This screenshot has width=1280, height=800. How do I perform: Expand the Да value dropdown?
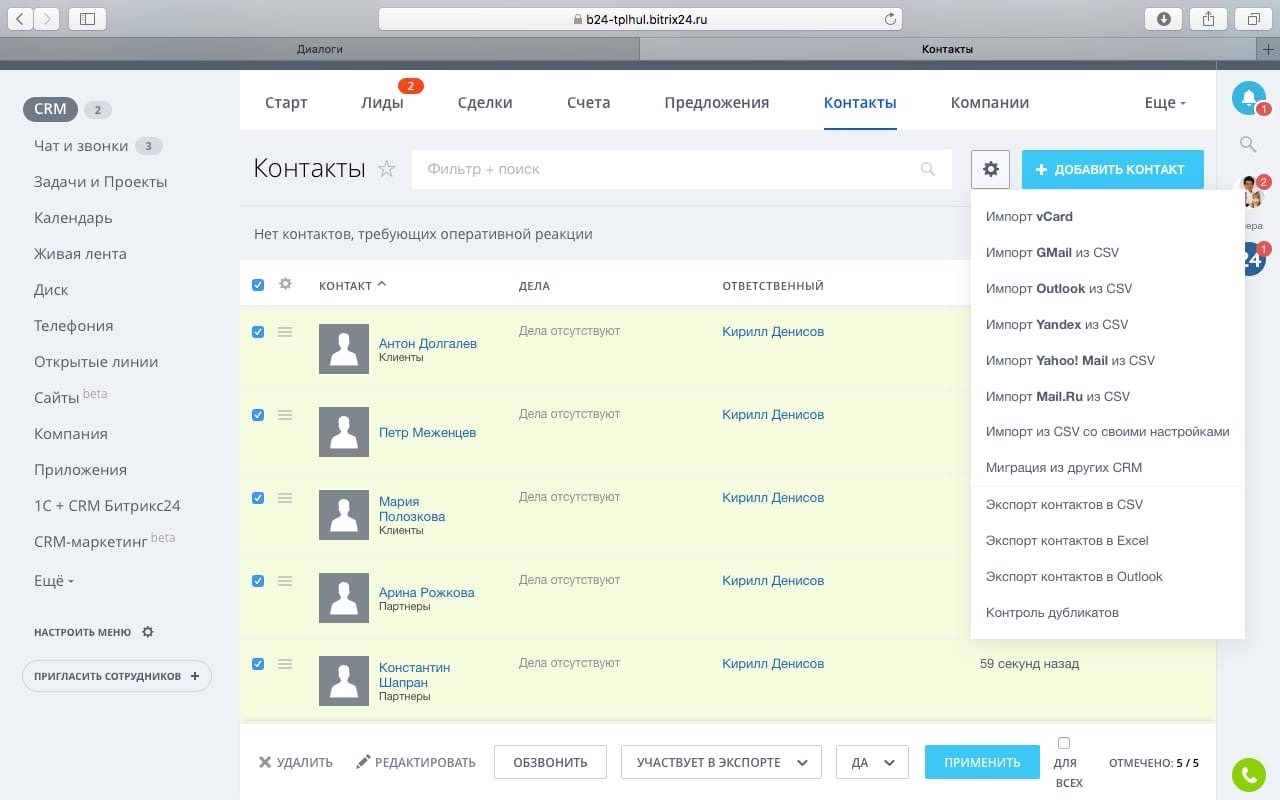click(x=872, y=762)
